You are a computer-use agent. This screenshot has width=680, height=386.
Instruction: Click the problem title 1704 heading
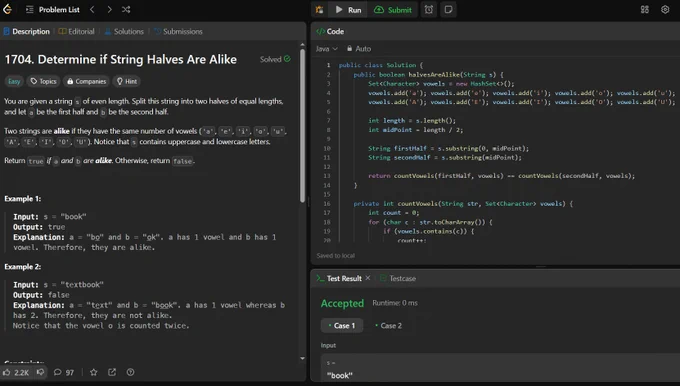pyautogui.click(x=121, y=59)
